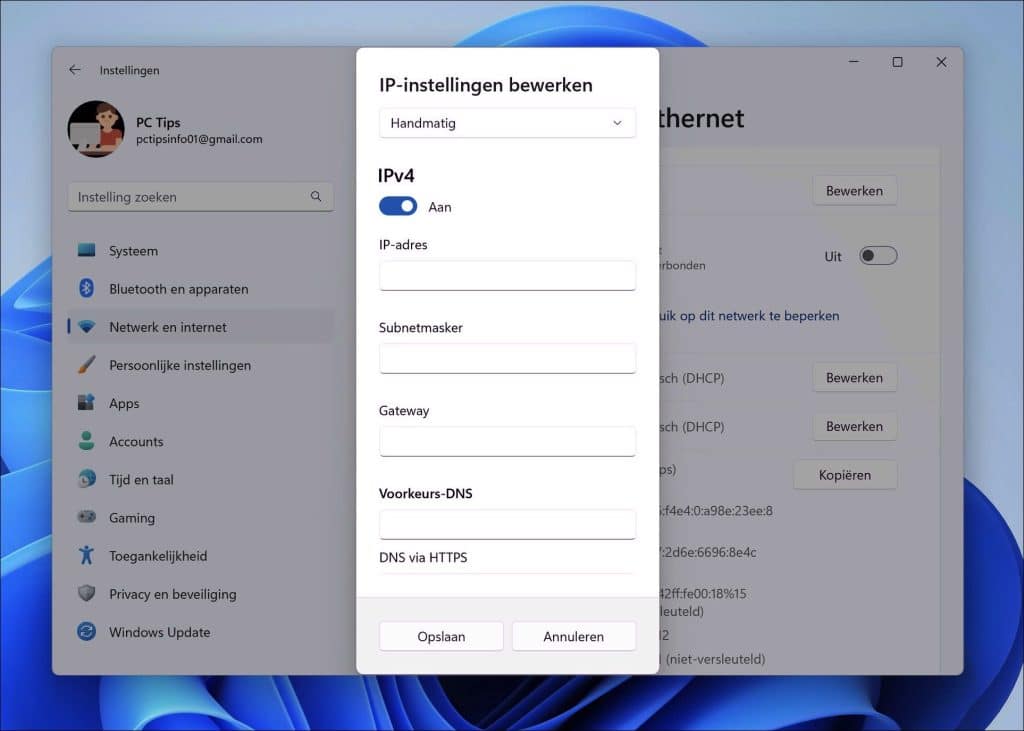Open the data usage limit link

click(750, 315)
